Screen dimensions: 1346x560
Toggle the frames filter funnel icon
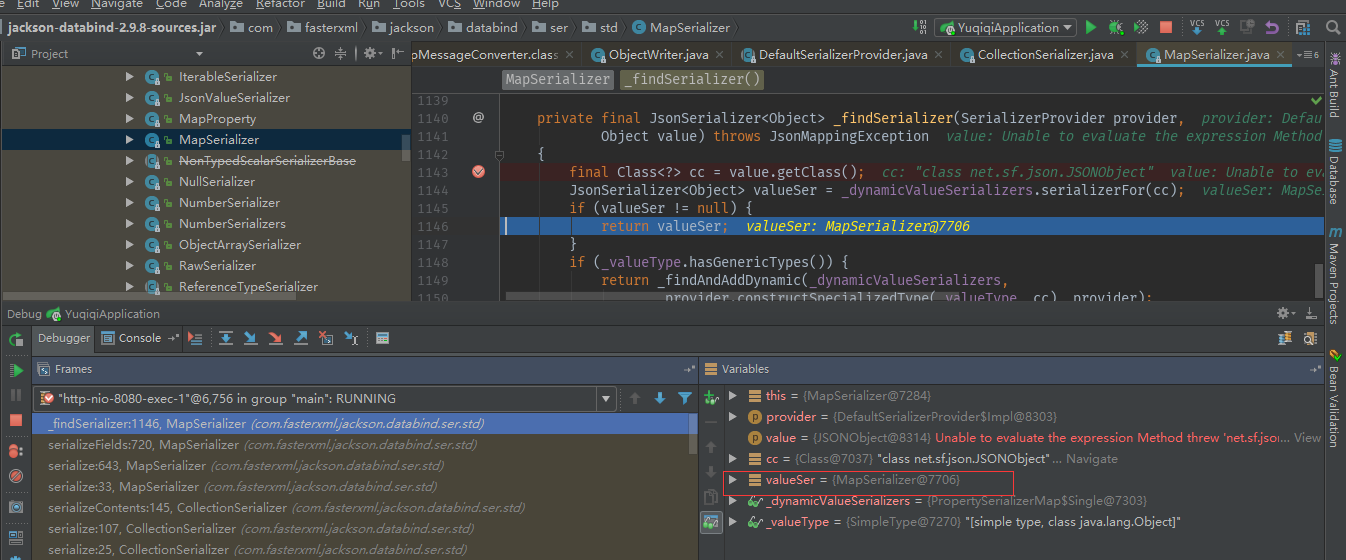coord(685,399)
